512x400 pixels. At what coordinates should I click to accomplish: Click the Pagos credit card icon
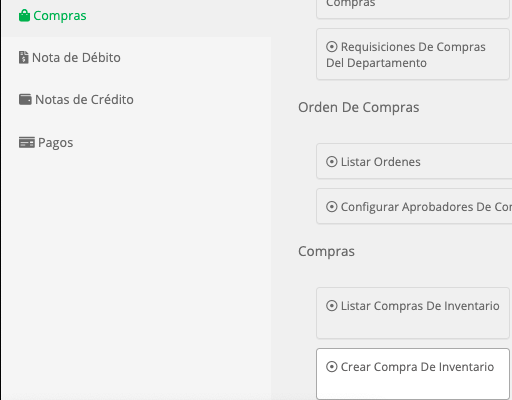click(27, 142)
